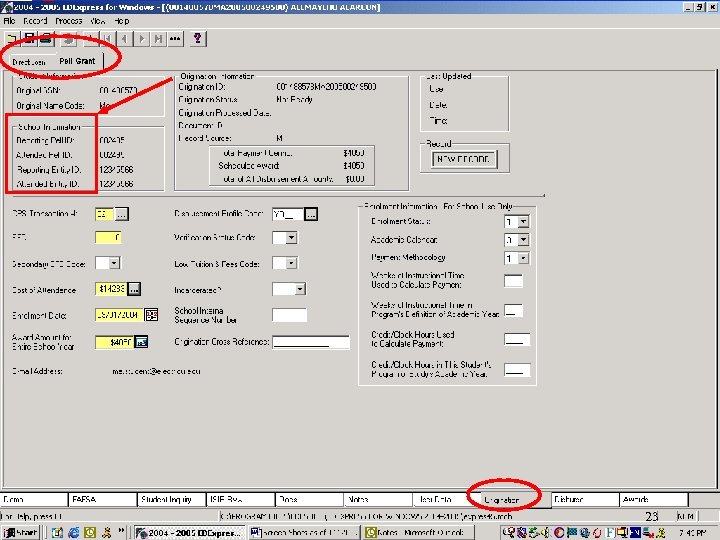Click Credit/Clock Hours in Program's Academic Year field
The height and width of the screenshot is (540, 720).
click(517, 370)
